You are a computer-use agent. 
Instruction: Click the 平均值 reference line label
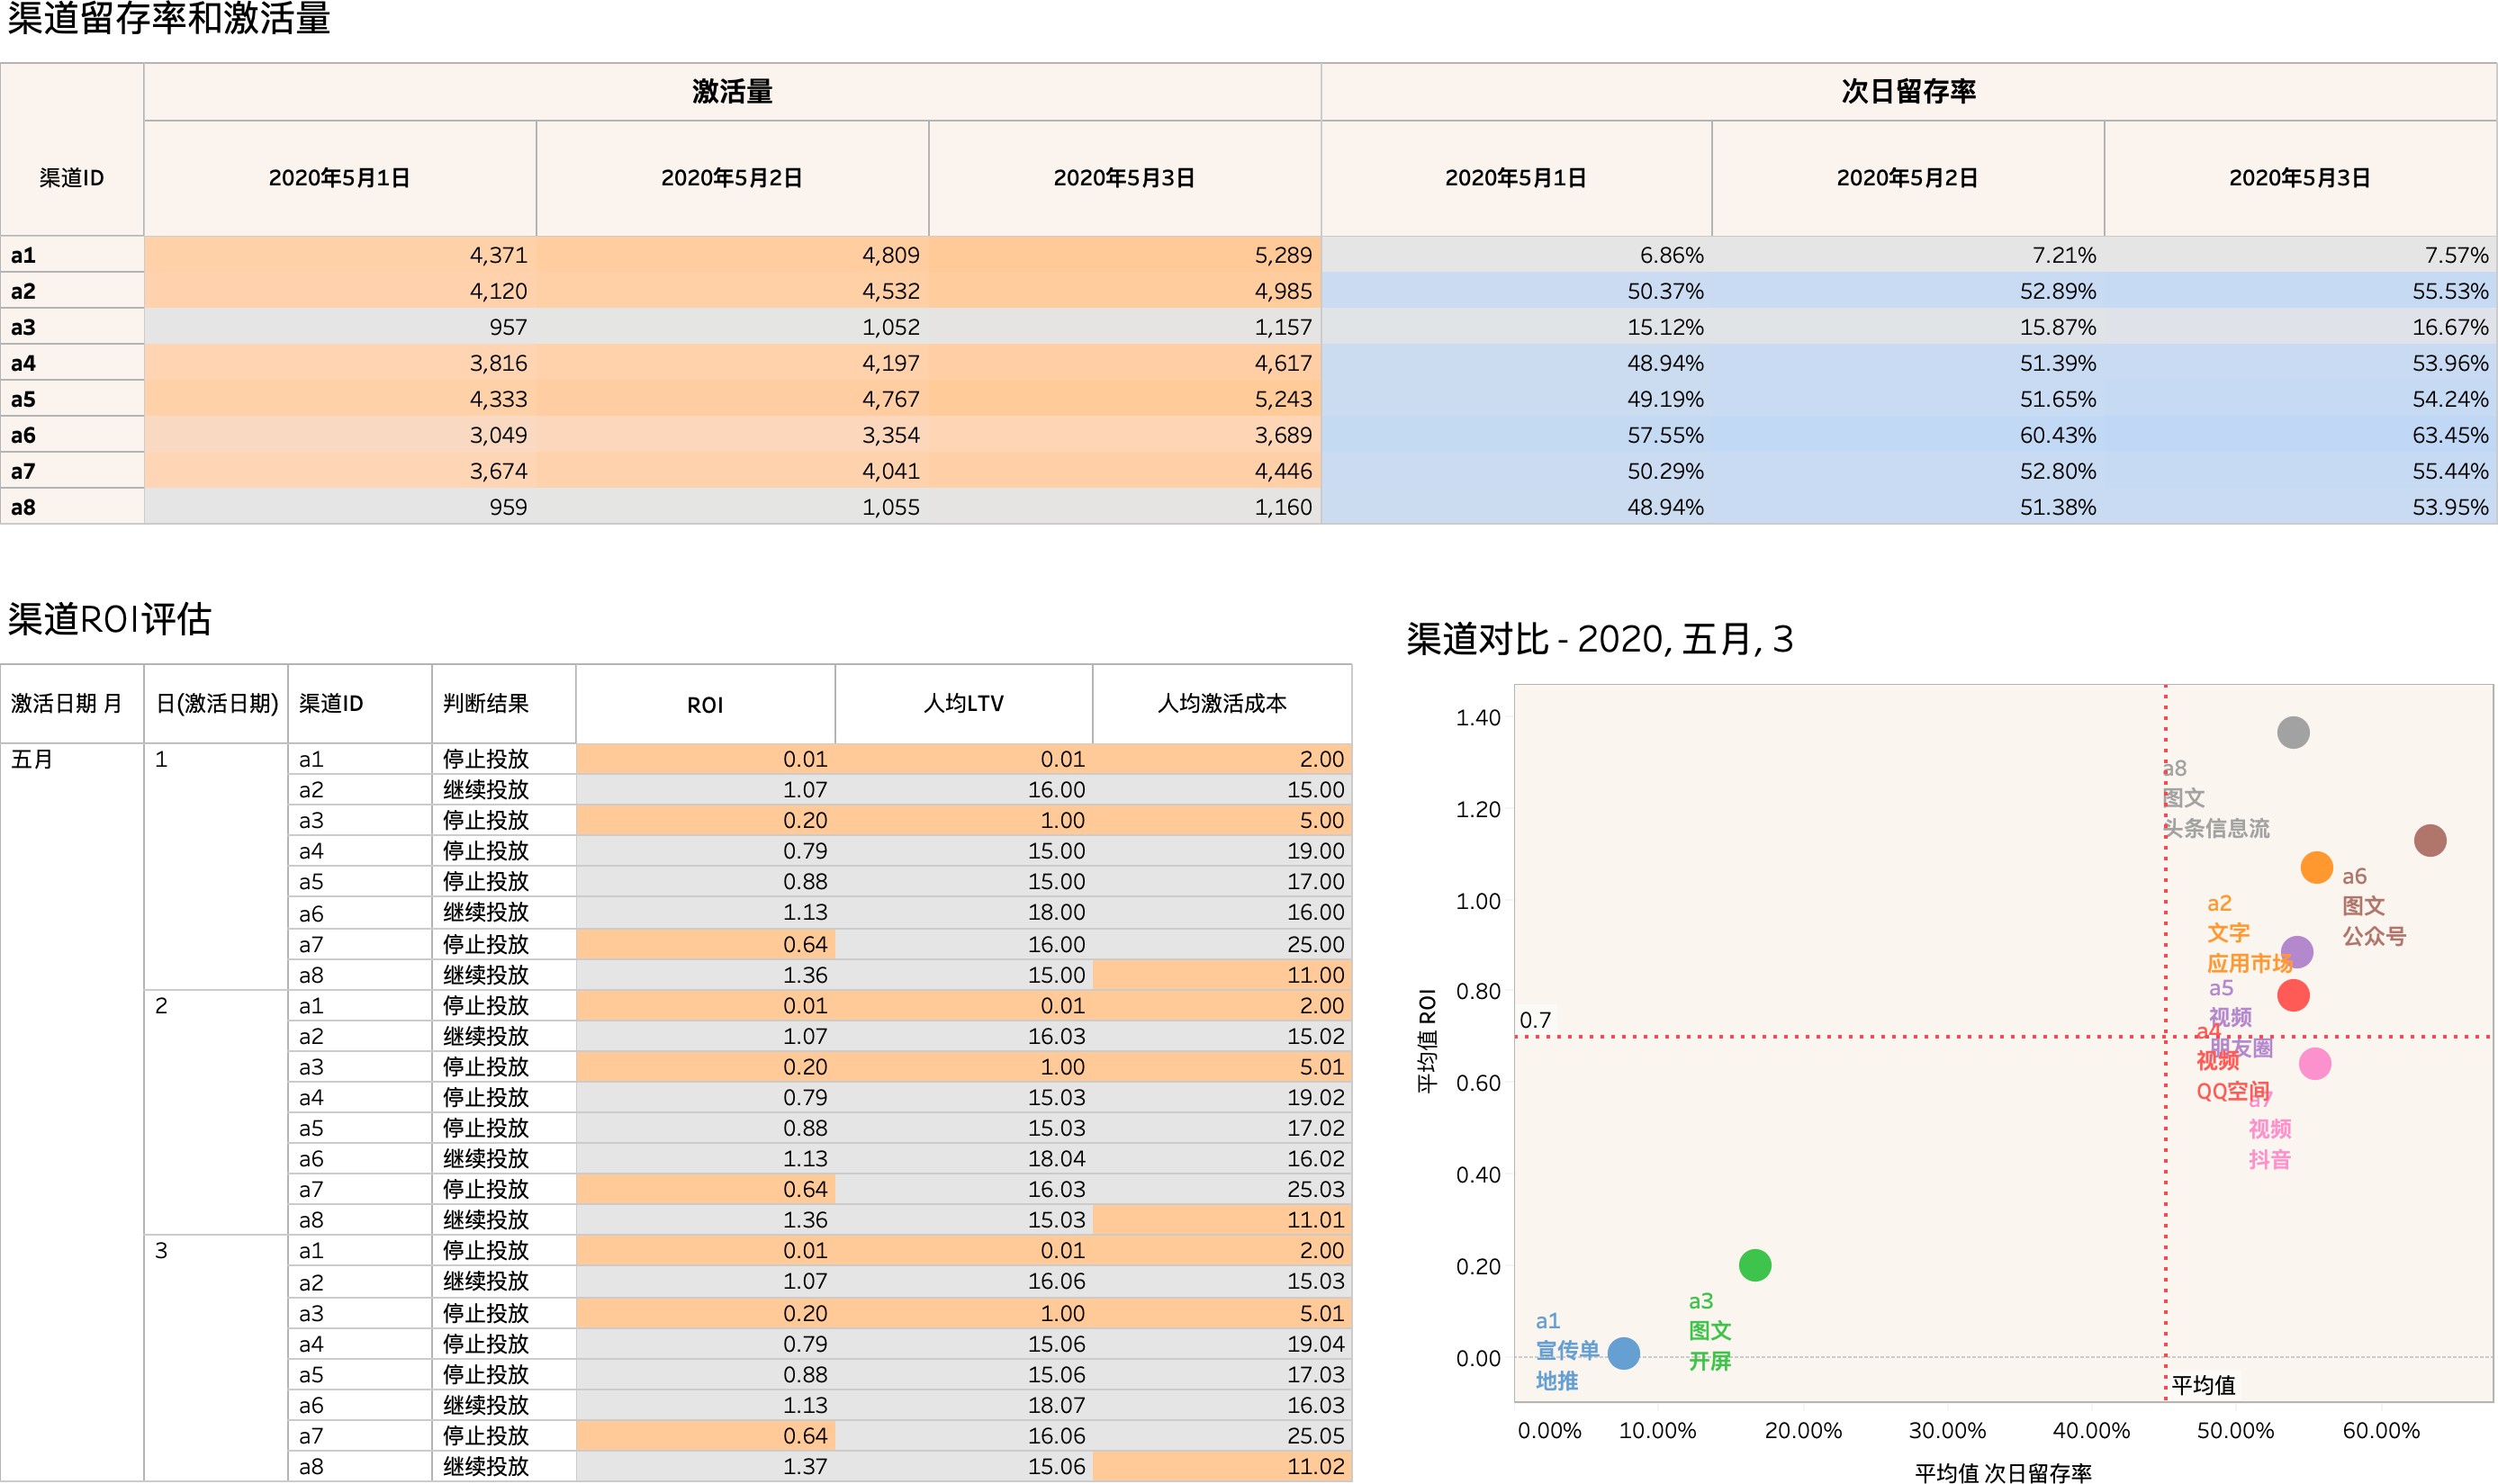[x=2202, y=1384]
